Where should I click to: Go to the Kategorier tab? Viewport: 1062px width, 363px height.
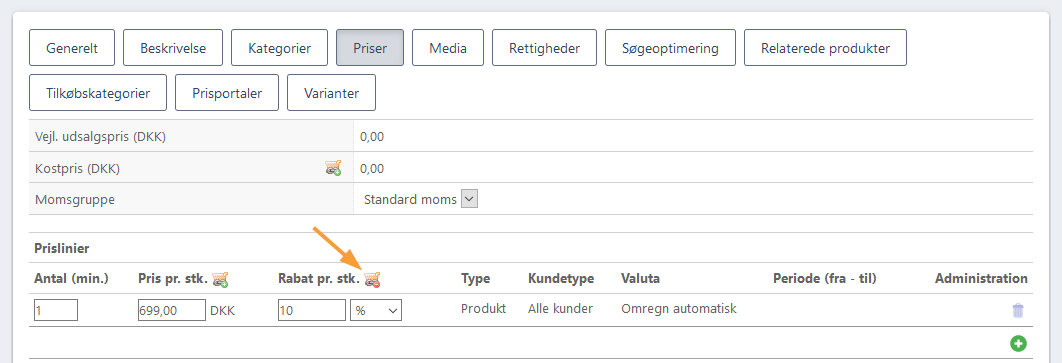point(279,48)
